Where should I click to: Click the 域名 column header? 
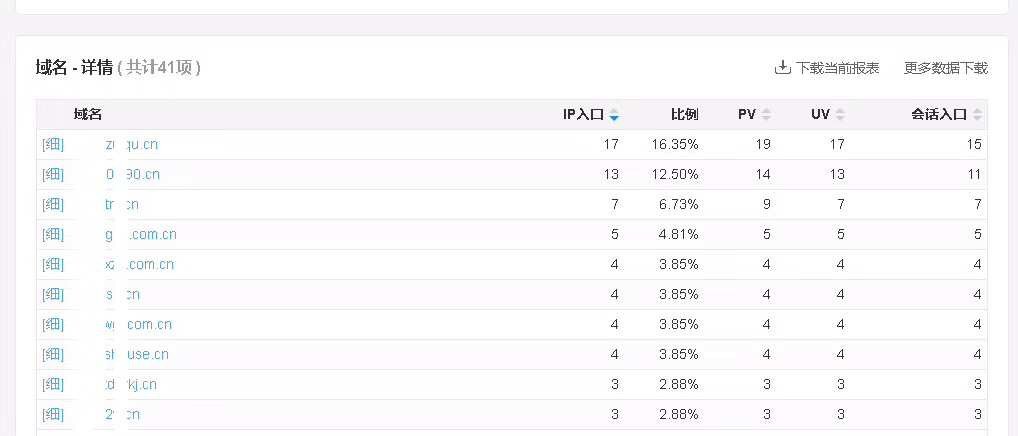click(x=88, y=115)
